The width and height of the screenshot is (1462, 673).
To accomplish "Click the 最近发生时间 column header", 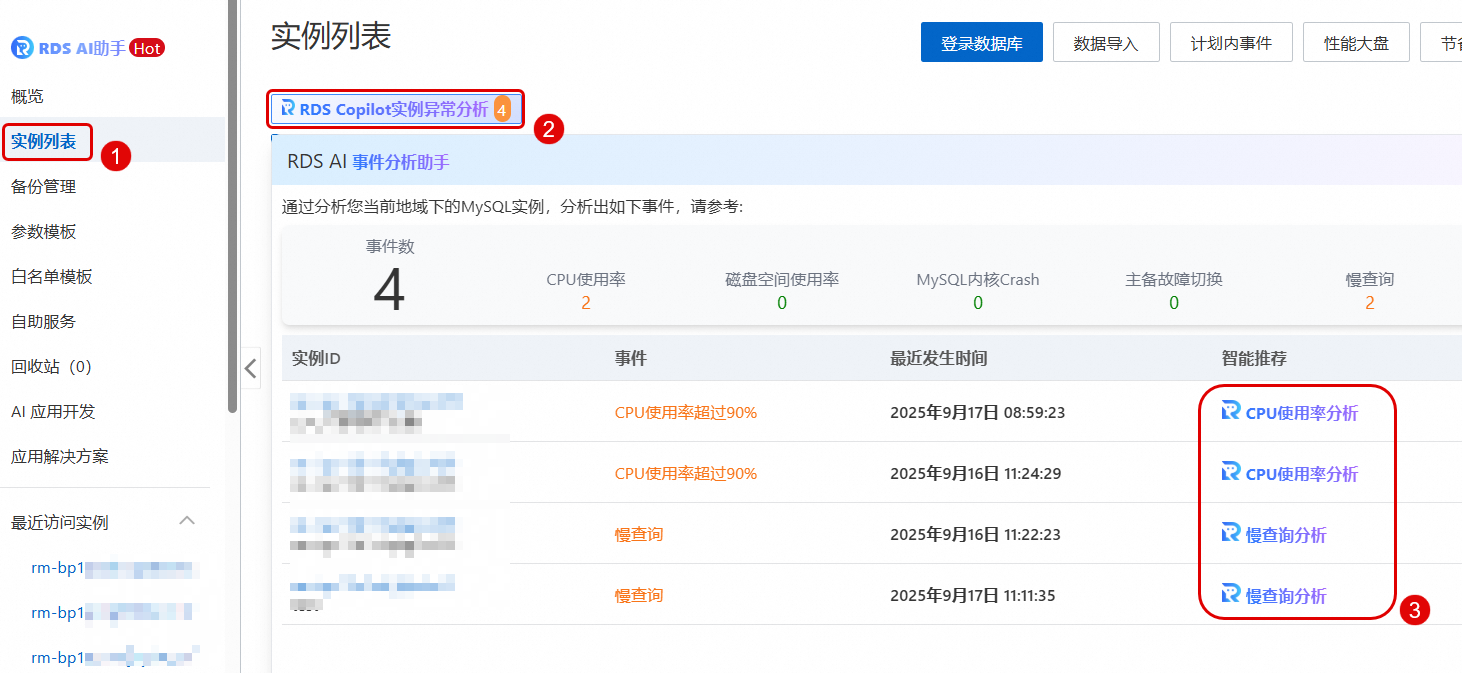I will click(939, 358).
